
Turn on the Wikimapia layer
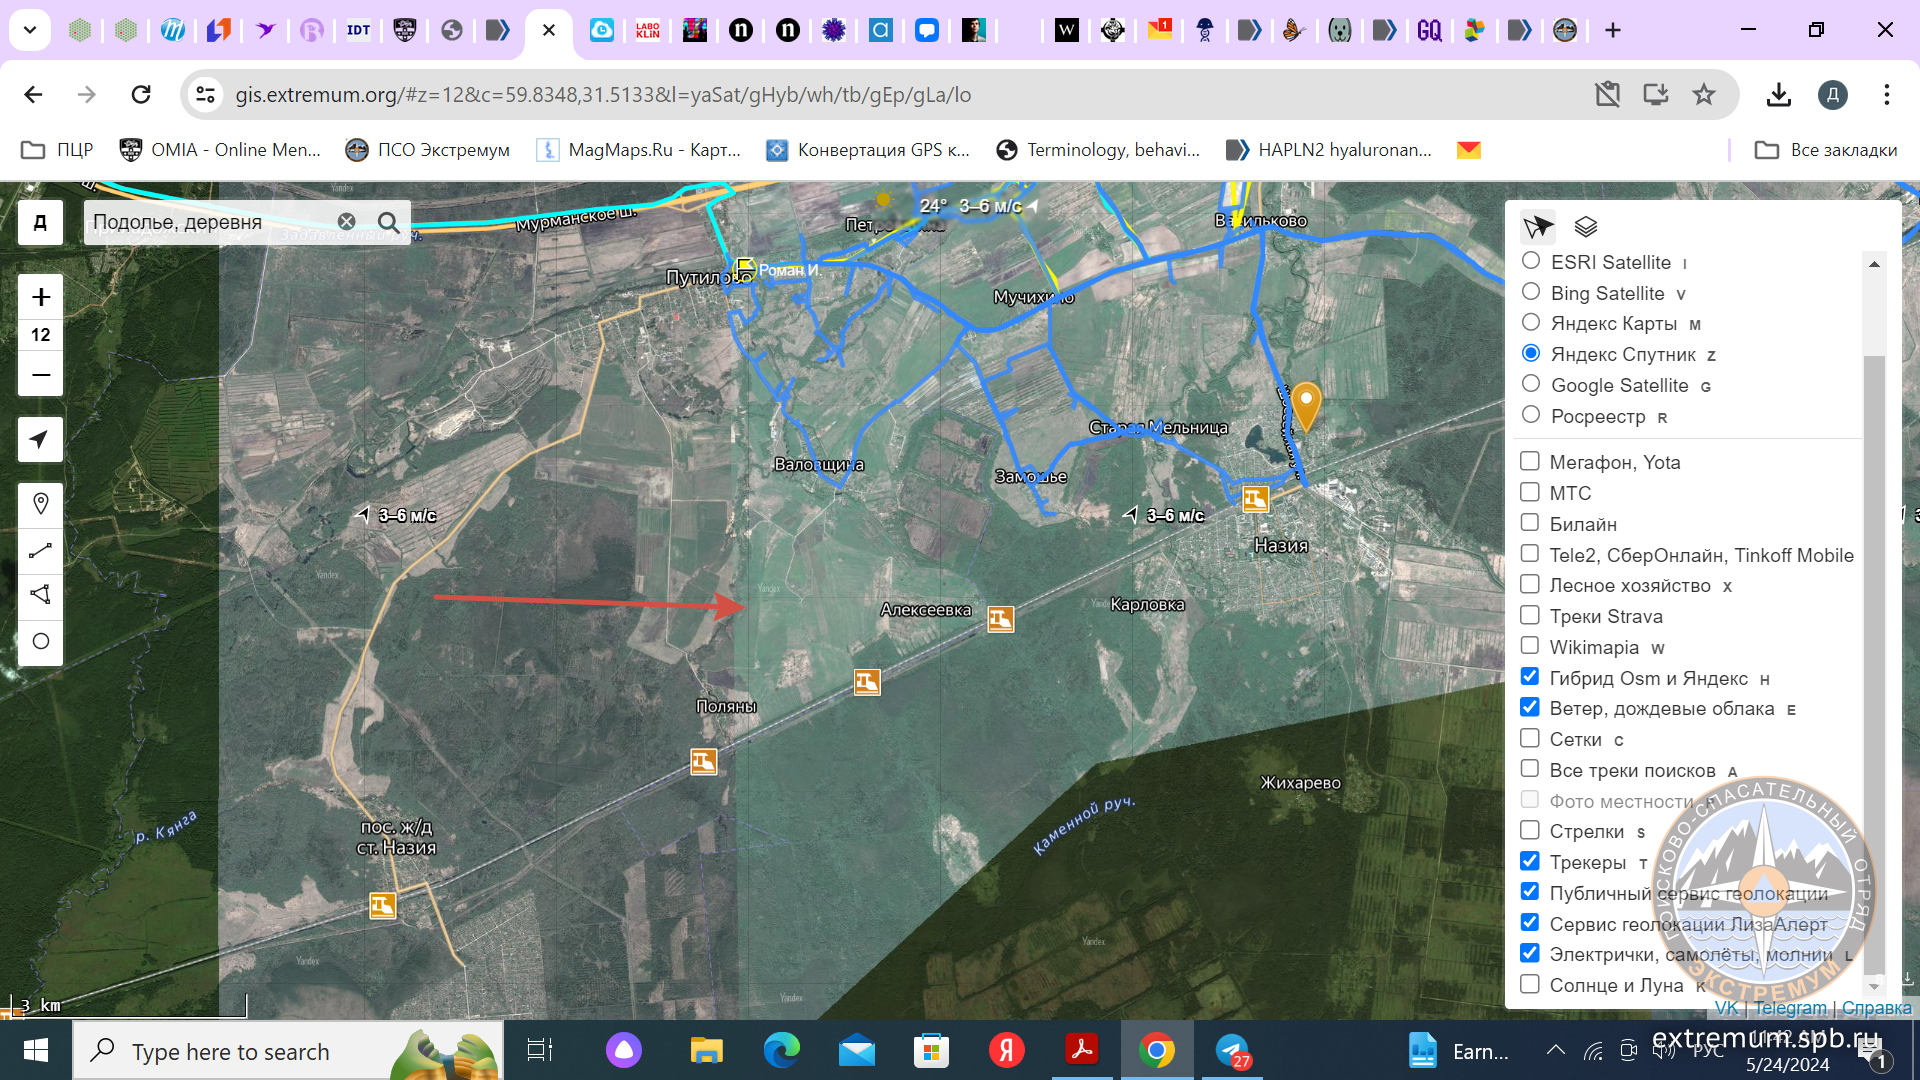coord(1530,646)
